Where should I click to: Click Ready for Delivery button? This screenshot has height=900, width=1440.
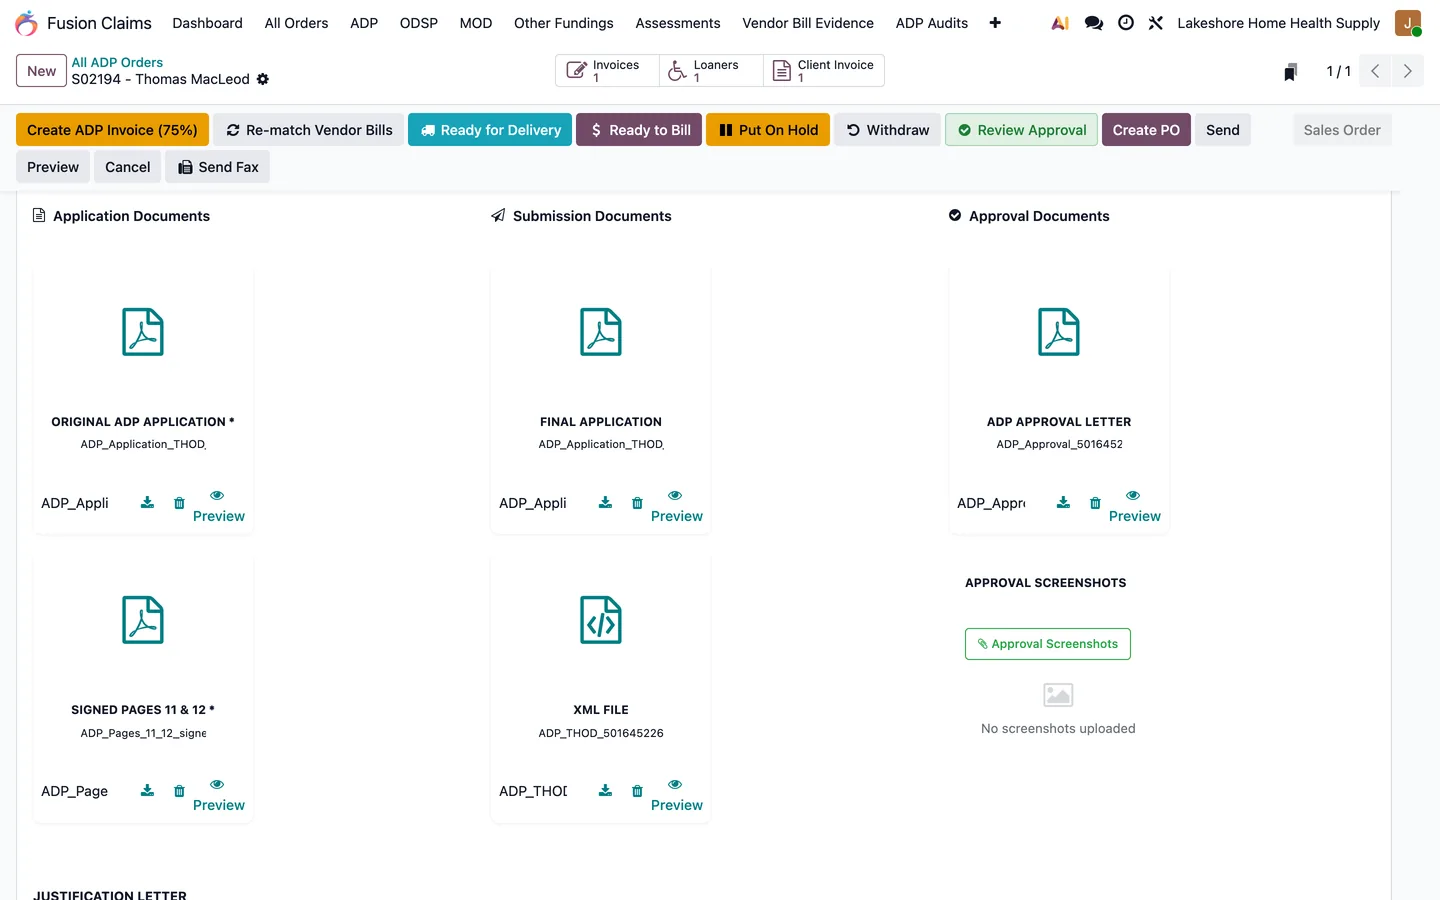point(490,130)
